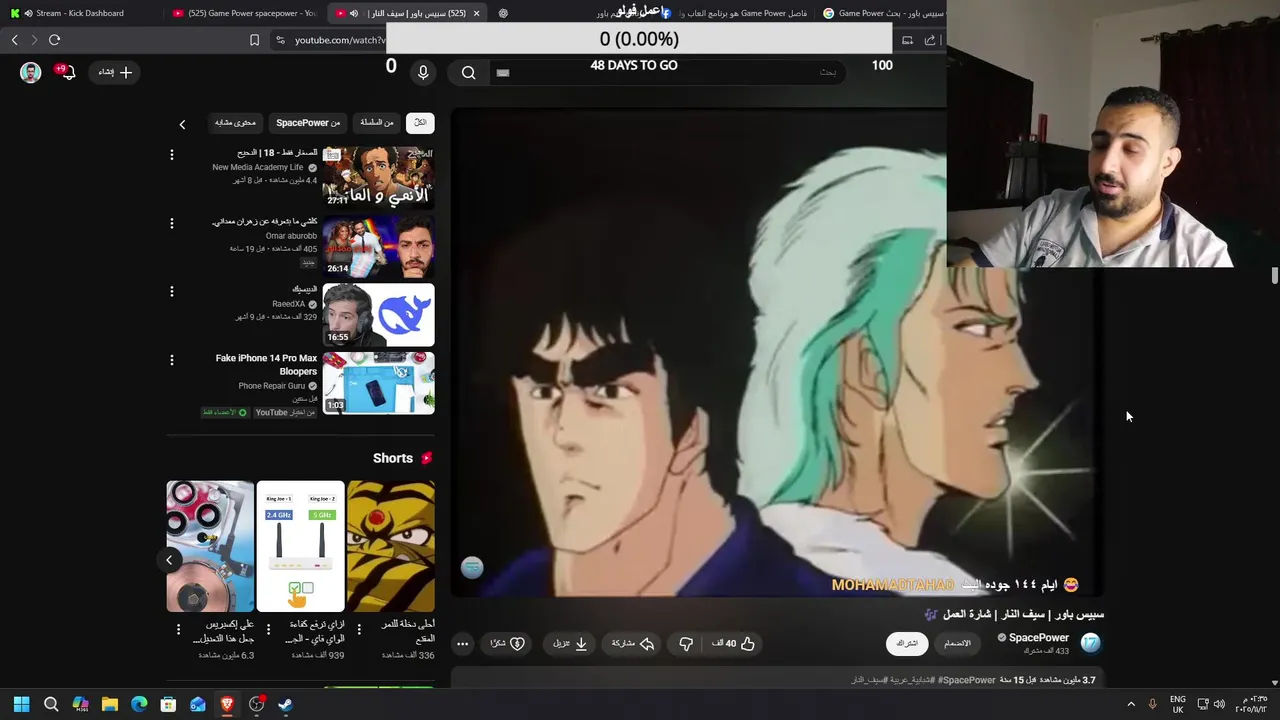Open the 26:14 Omar aburobb video thumbnail
The width and height of the screenshot is (1280, 720).
tap(378, 246)
